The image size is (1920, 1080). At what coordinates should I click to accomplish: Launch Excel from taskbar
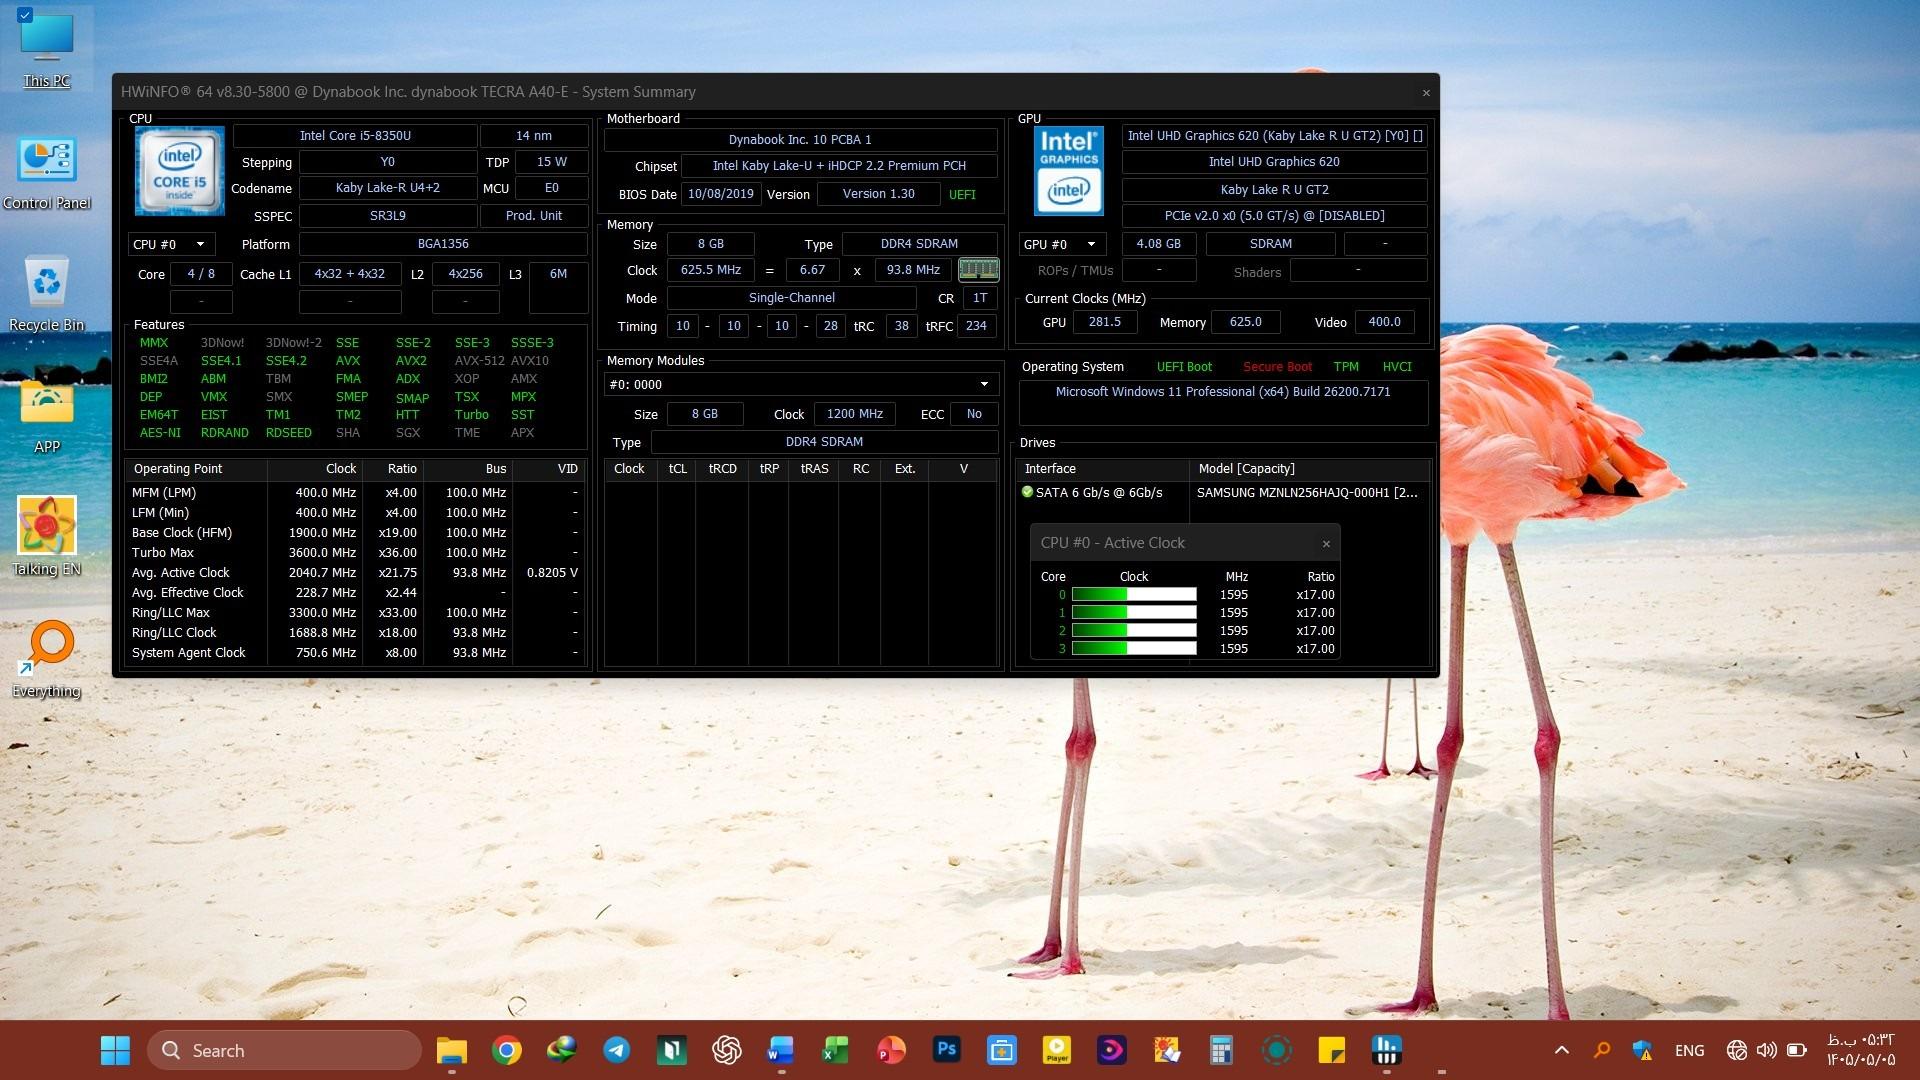pyautogui.click(x=836, y=1050)
